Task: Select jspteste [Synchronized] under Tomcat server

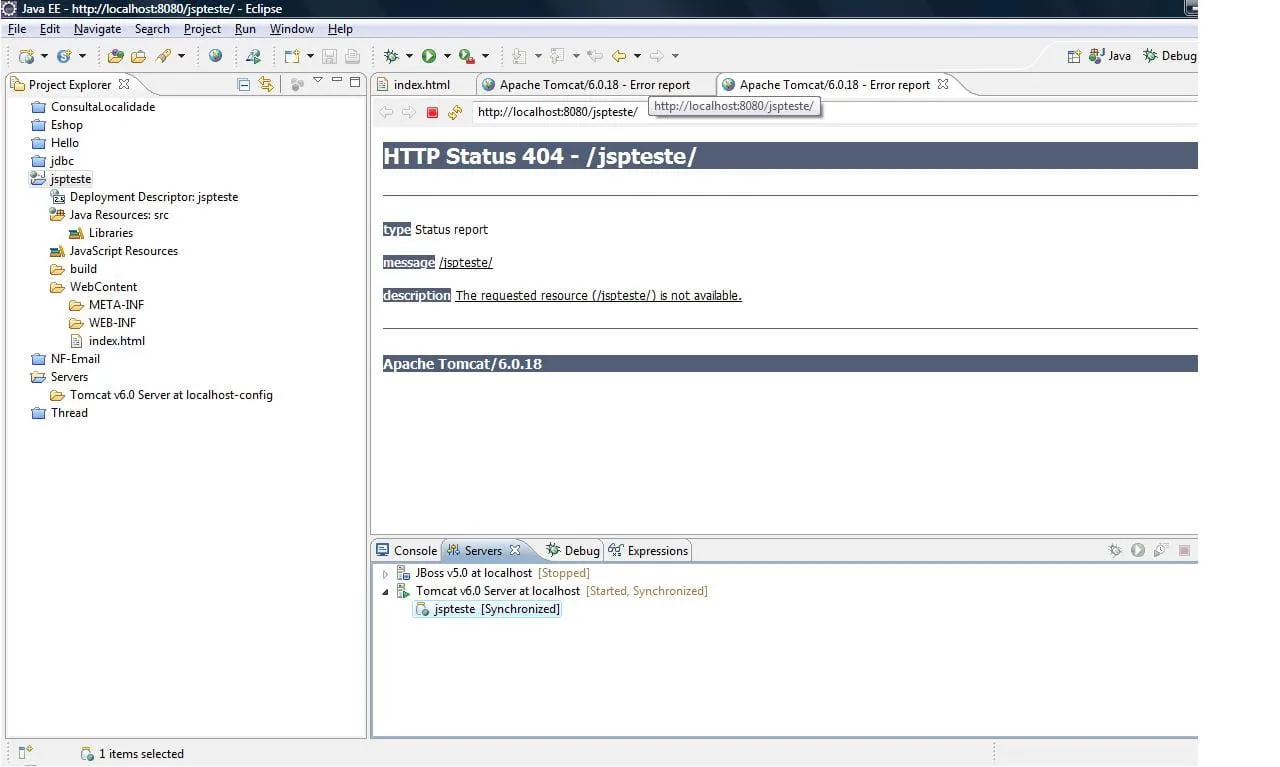Action: [489, 609]
